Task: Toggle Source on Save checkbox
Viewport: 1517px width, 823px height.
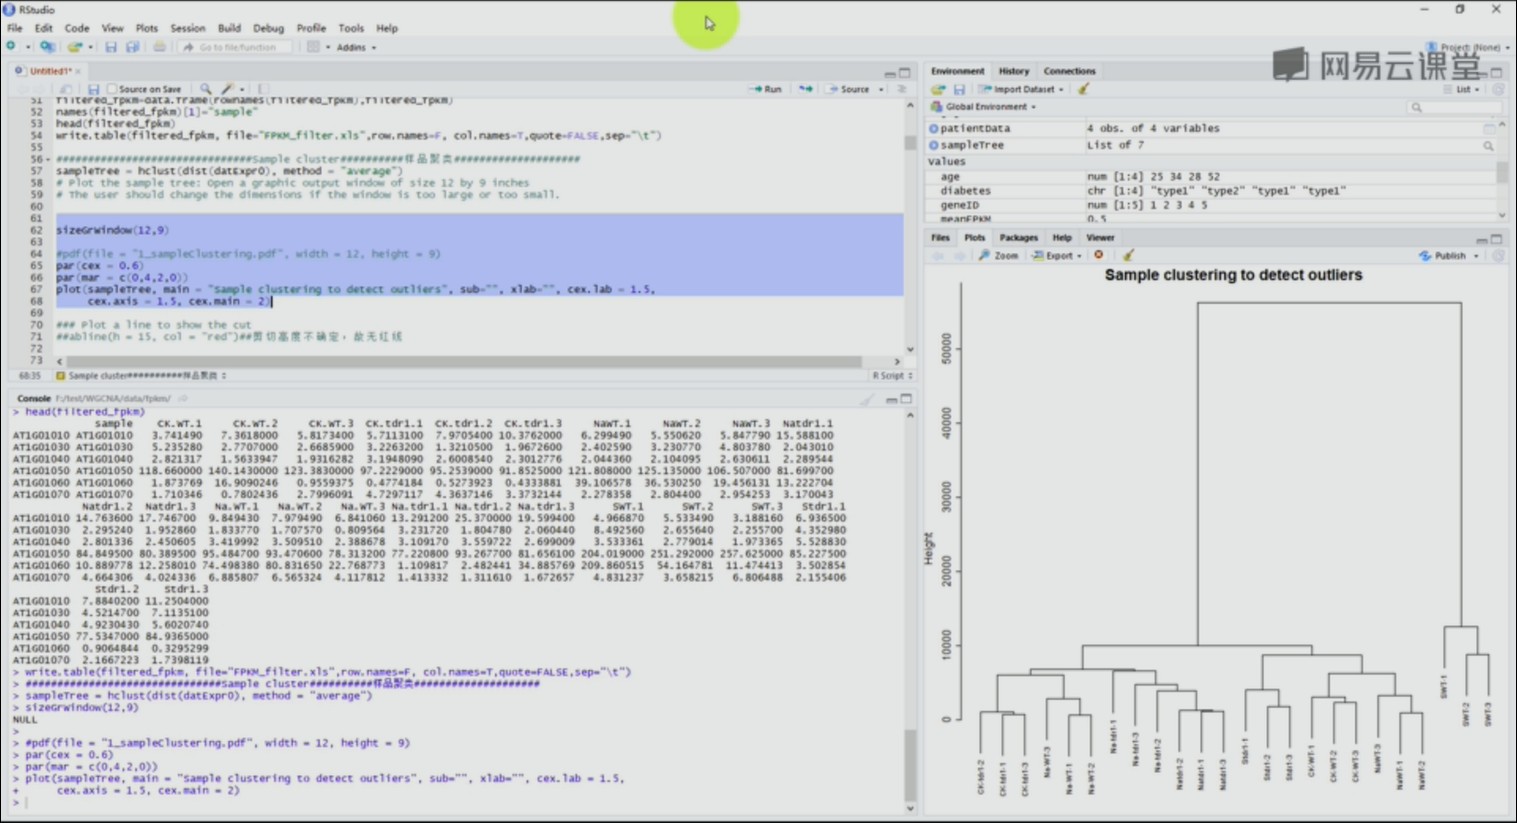Action: pyautogui.click(x=112, y=89)
